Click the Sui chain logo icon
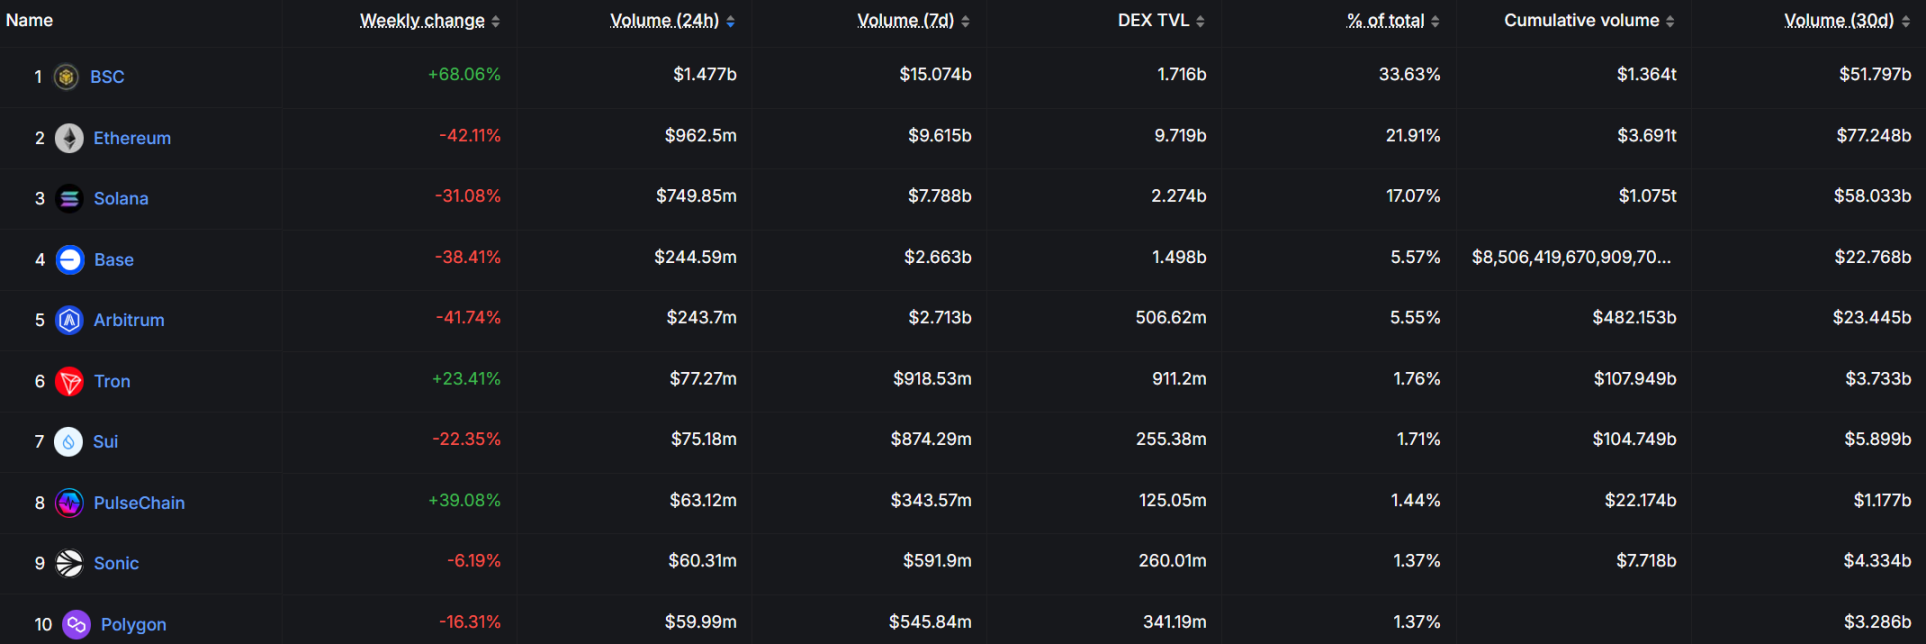 tap(68, 442)
